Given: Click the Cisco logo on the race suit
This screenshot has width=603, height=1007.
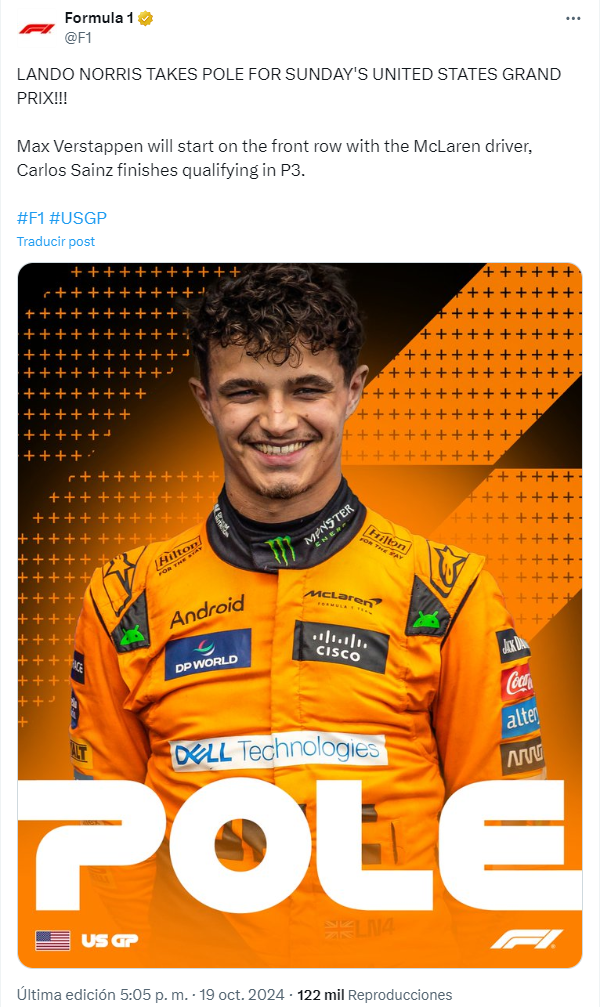Looking at the screenshot, I should (x=340, y=647).
